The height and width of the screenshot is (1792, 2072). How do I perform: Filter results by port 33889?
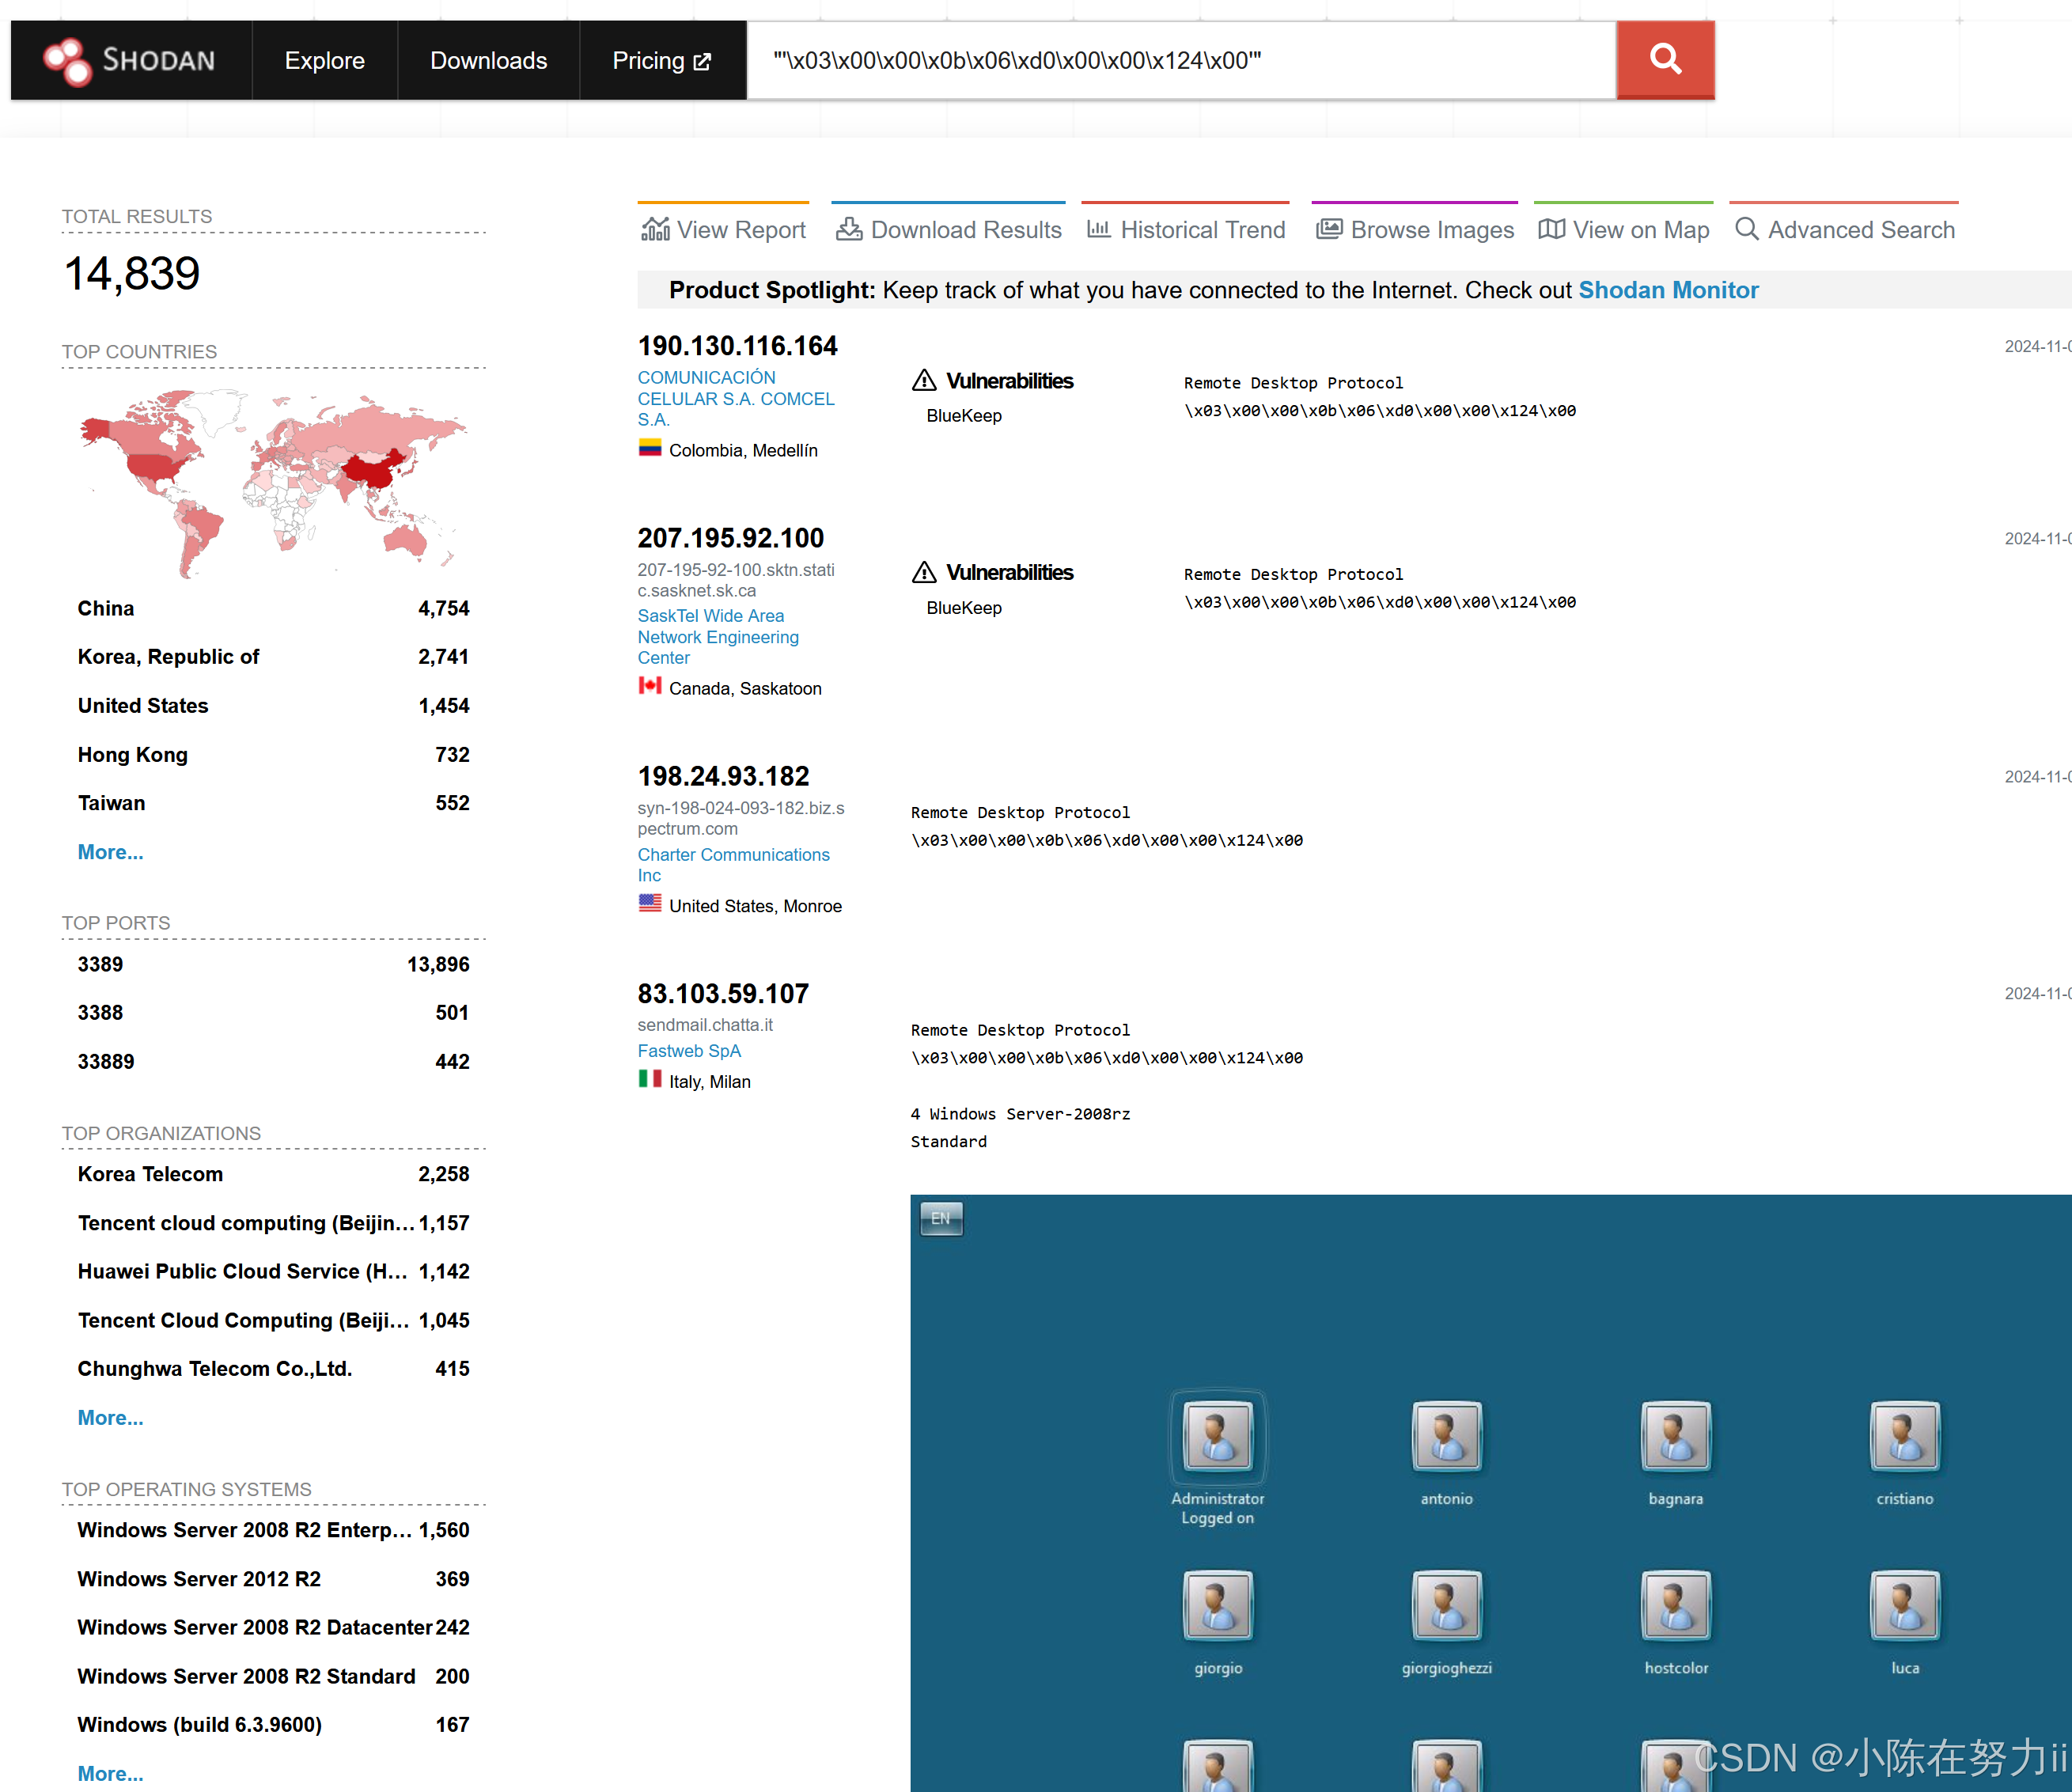[273, 1062]
